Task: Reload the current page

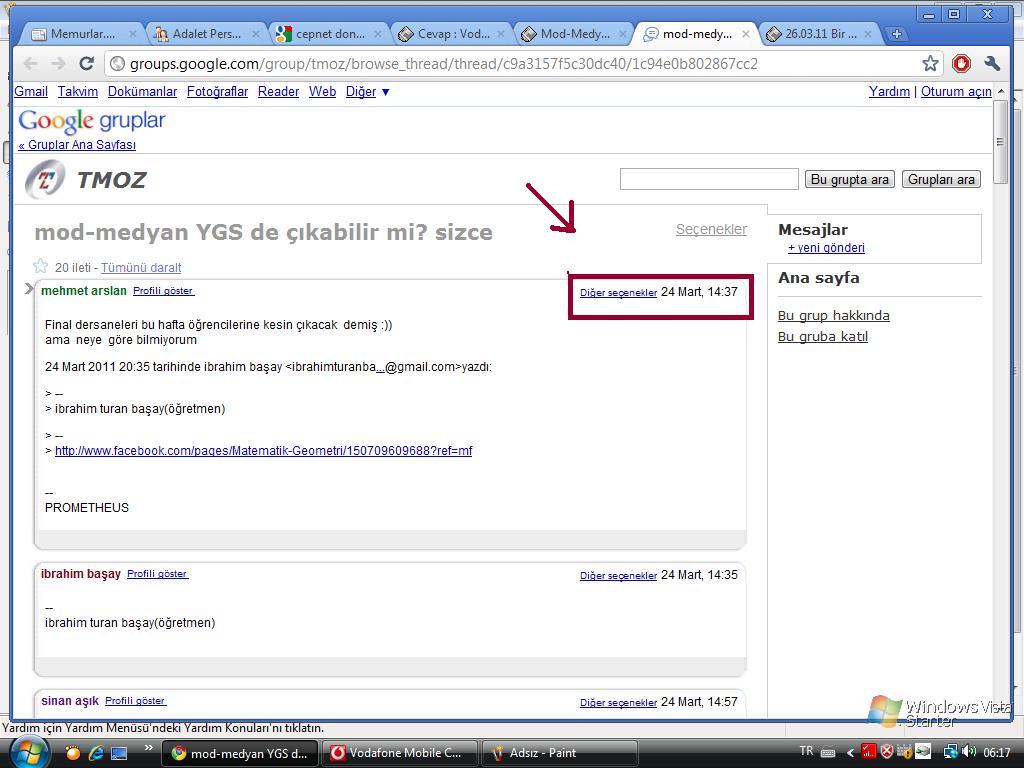Action: [86, 63]
